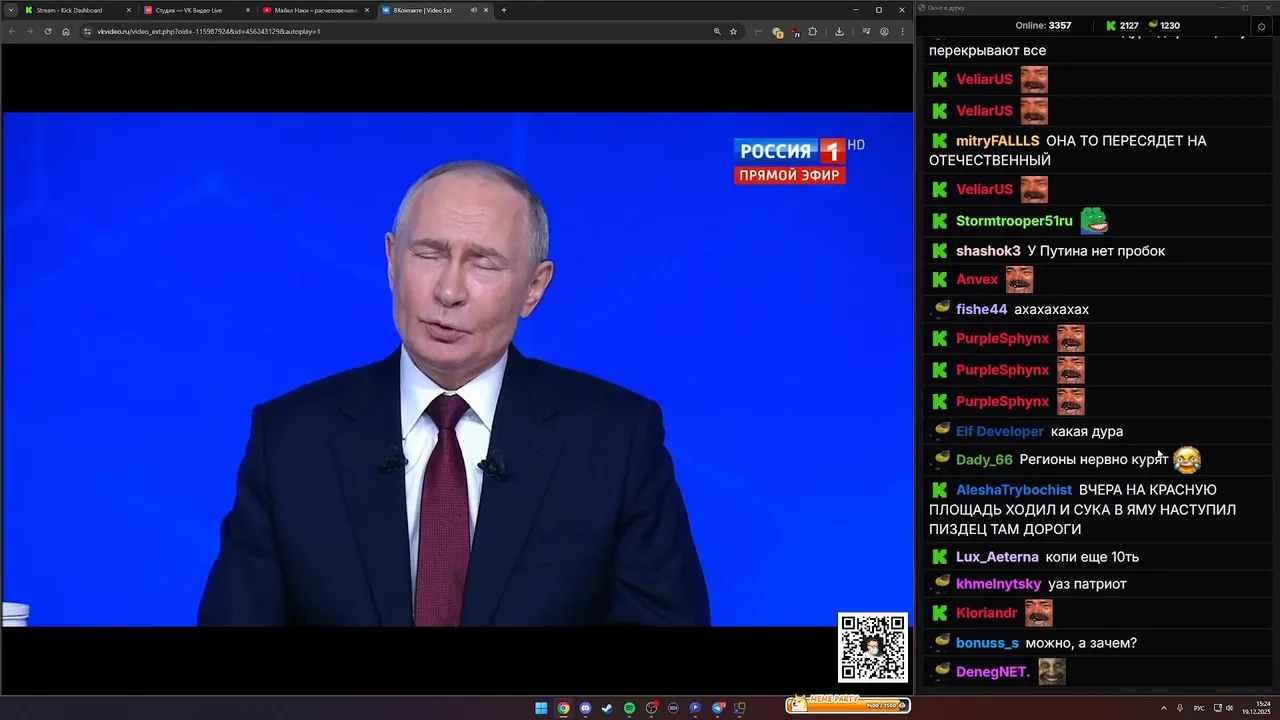Screen dimensions: 1280x720
Task: Click the username Dady_66 in chat
Action: click(984, 460)
